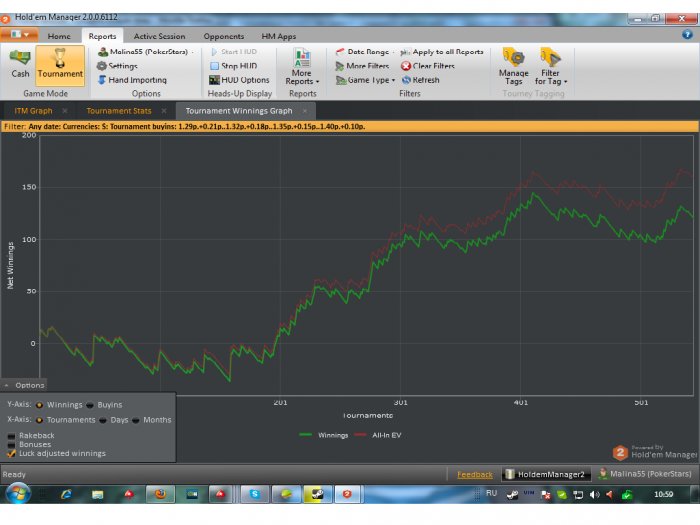
Task: Switch to the Tournament Stats tab
Action: pos(118,111)
